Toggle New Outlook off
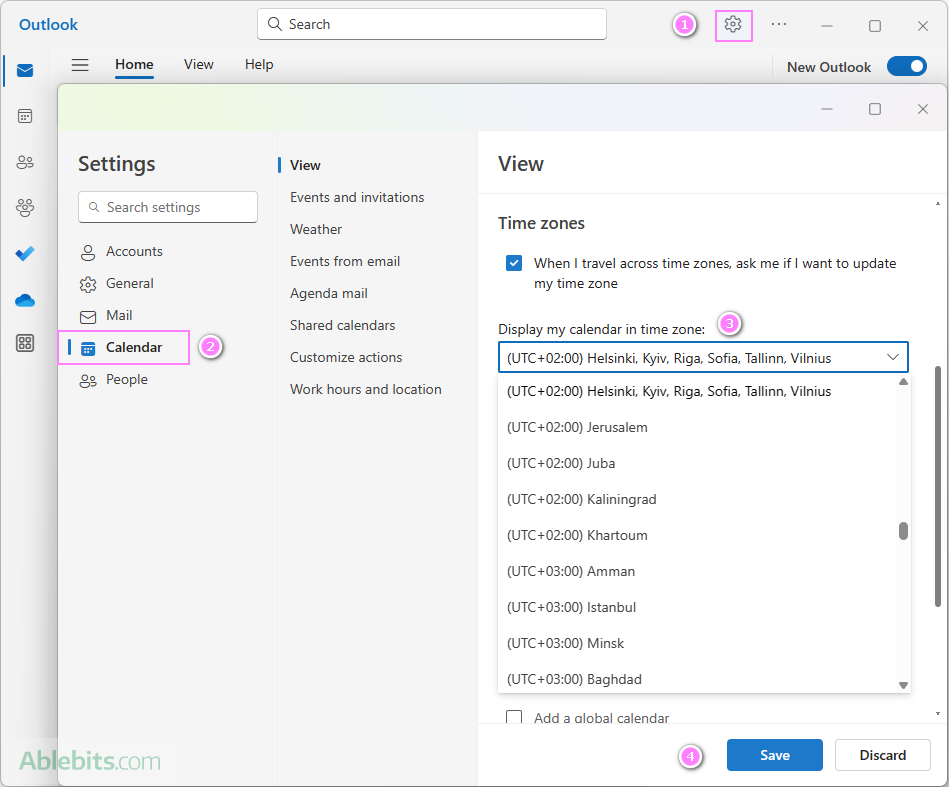The height and width of the screenshot is (787, 949). coord(906,65)
